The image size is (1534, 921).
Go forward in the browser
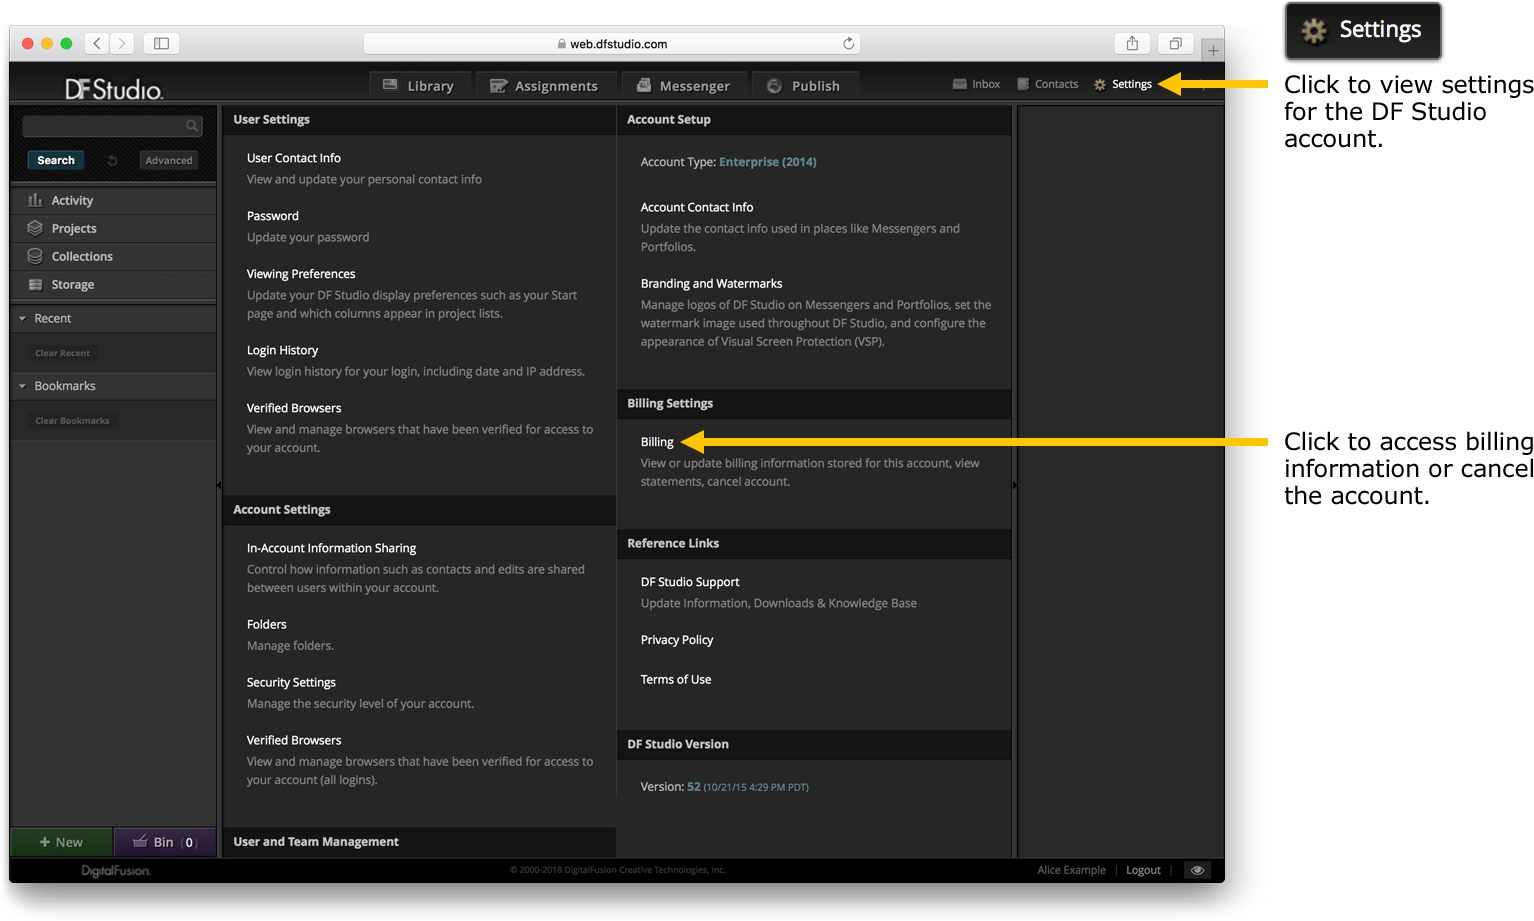pos(122,43)
